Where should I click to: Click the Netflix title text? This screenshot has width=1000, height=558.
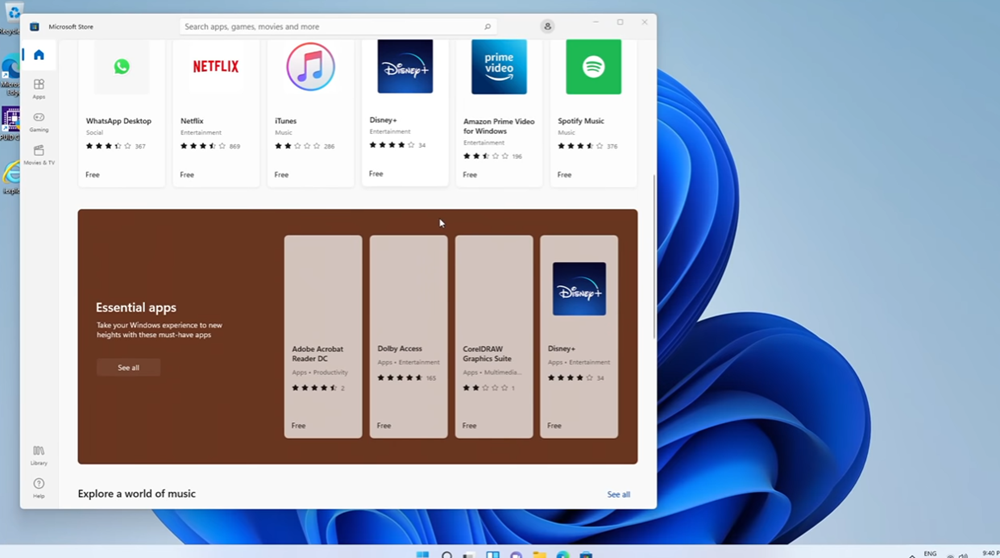pyautogui.click(x=192, y=121)
